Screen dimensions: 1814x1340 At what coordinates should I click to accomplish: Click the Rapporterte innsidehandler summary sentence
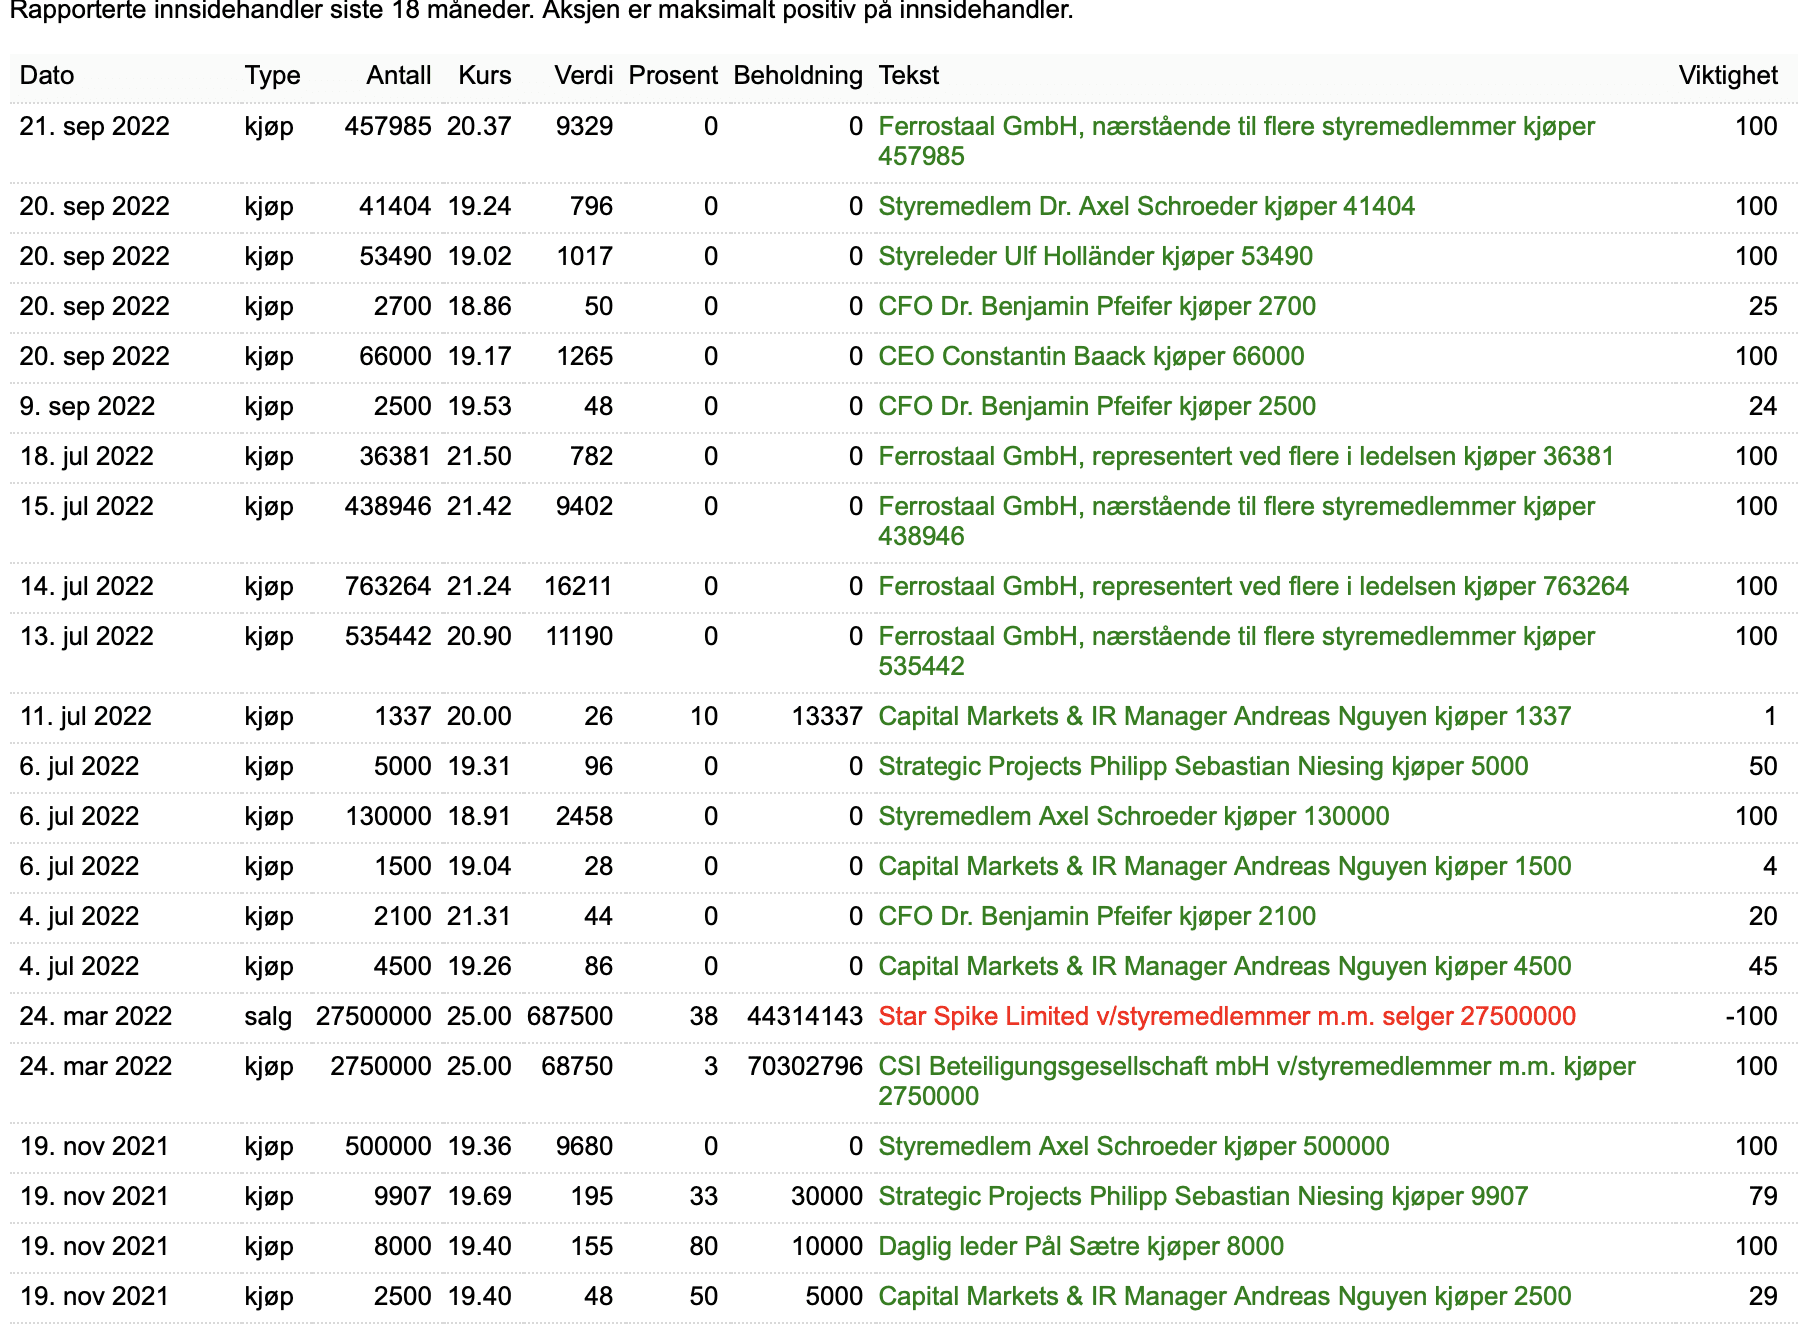(541, 12)
